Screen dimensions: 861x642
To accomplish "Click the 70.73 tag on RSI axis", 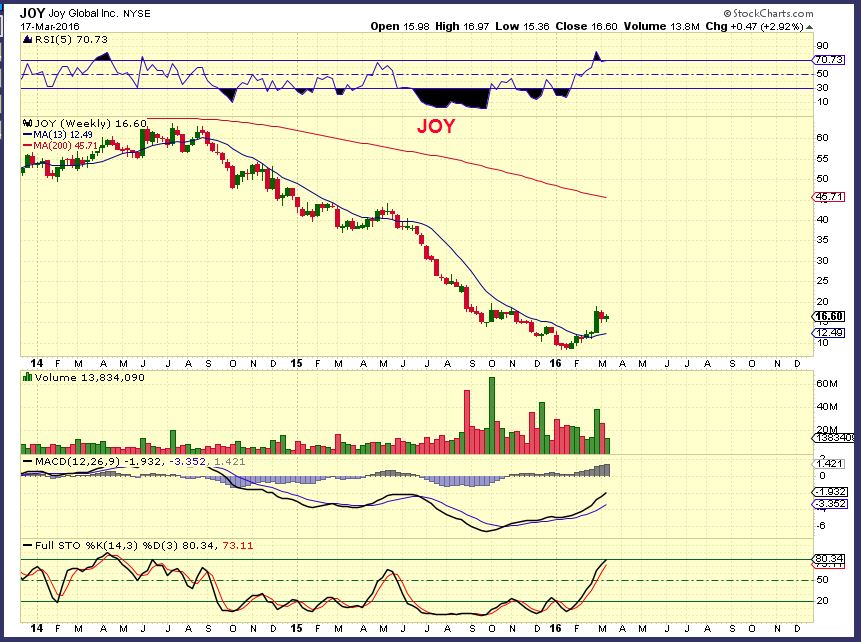I will coord(830,60).
